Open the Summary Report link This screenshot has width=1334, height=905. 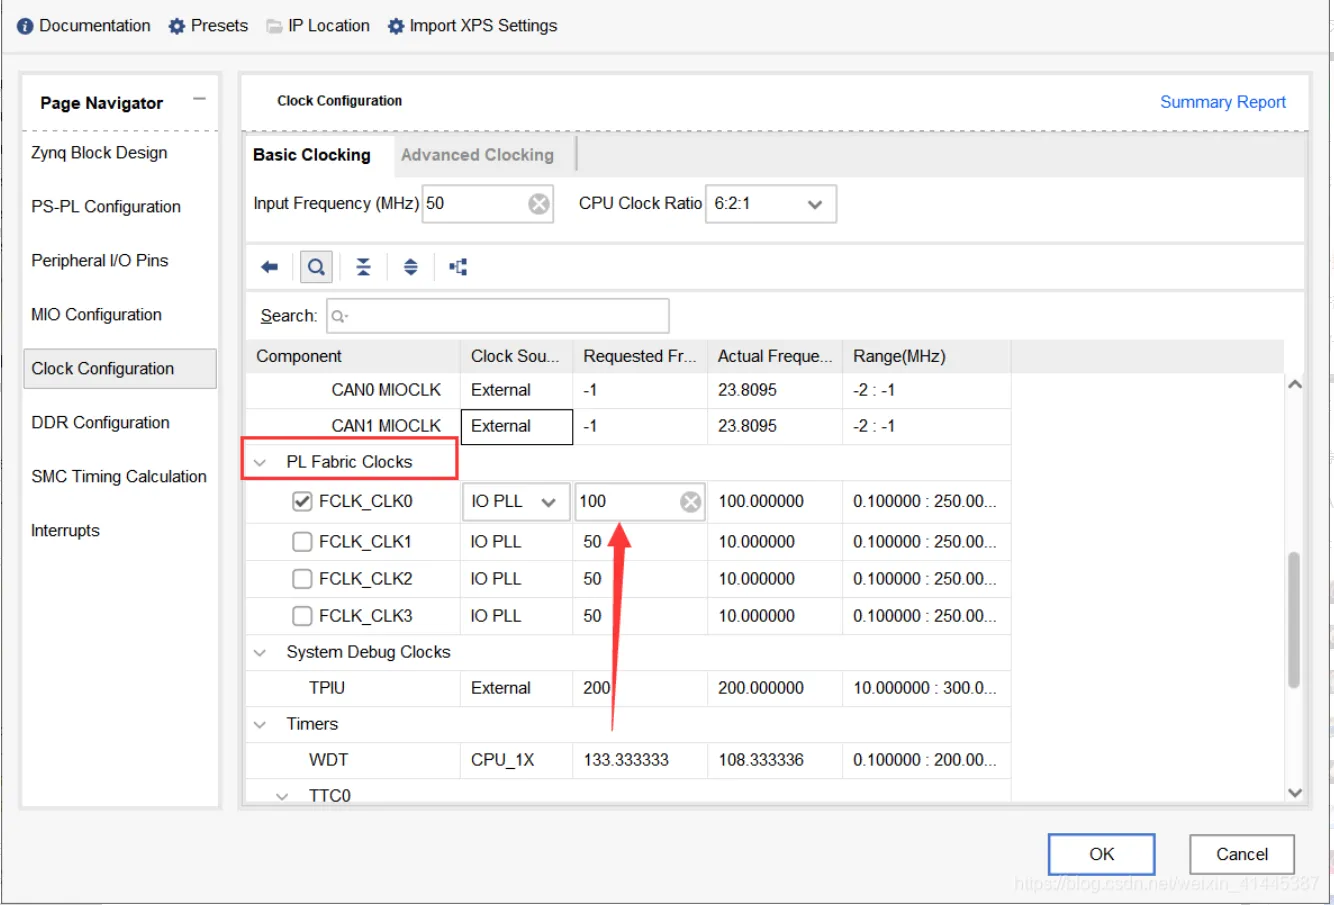coord(1223,102)
